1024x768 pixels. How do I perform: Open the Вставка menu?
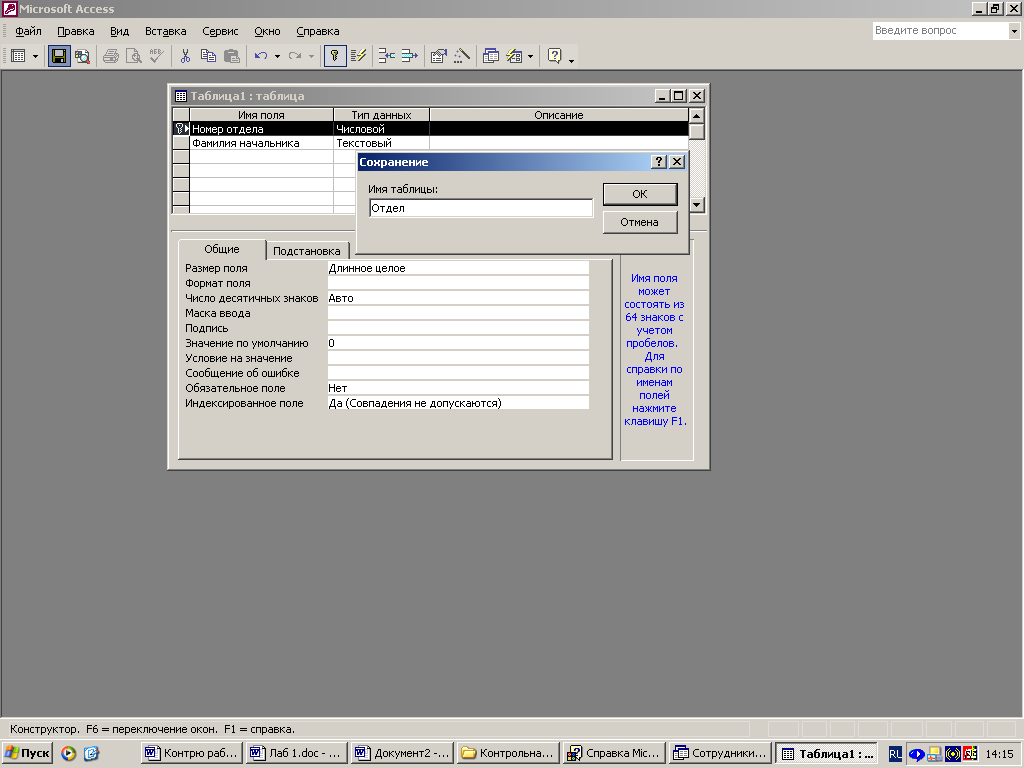166,31
